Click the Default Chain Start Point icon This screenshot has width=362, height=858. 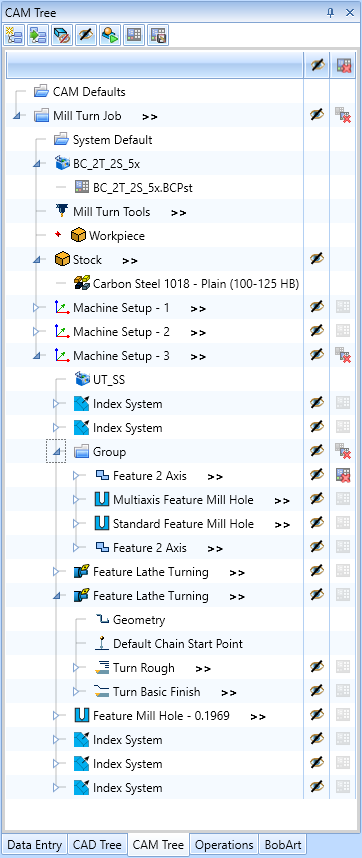[102, 644]
